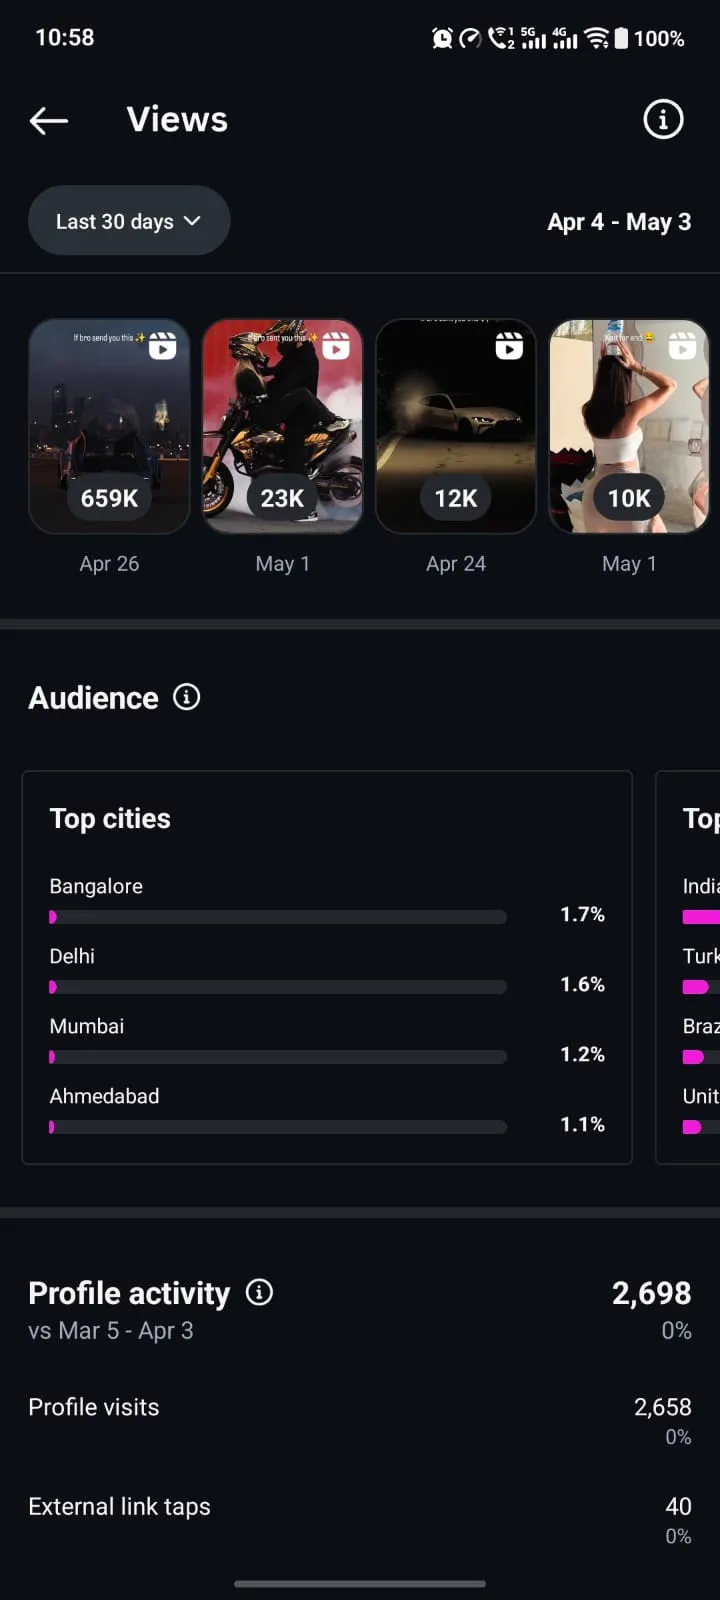Tap the back arrow beside Views

click(49, 121)
